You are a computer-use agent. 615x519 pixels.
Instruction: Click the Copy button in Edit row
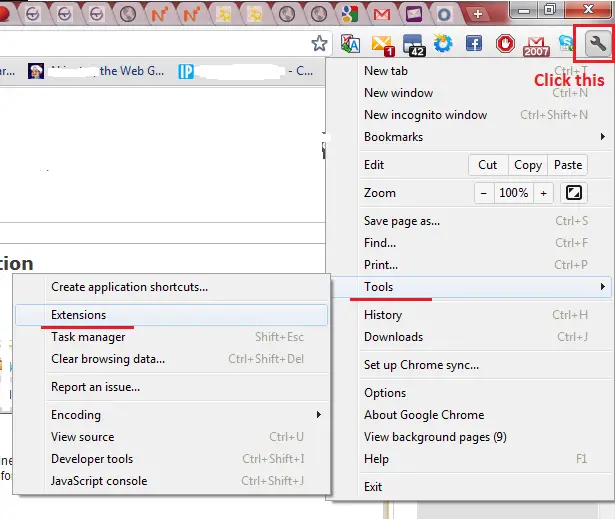(528, 165)
